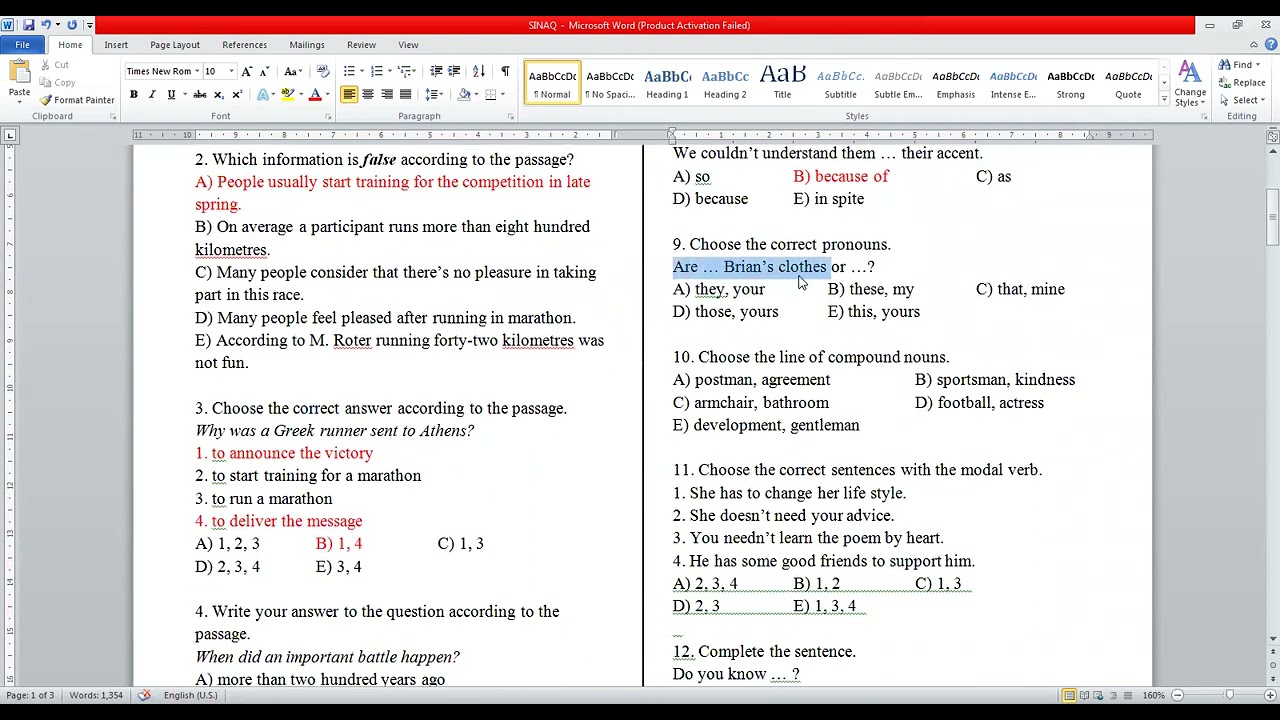Screen dimensions: 1280x720
Task: Open the Change Case dropdown
Action: 293,72
